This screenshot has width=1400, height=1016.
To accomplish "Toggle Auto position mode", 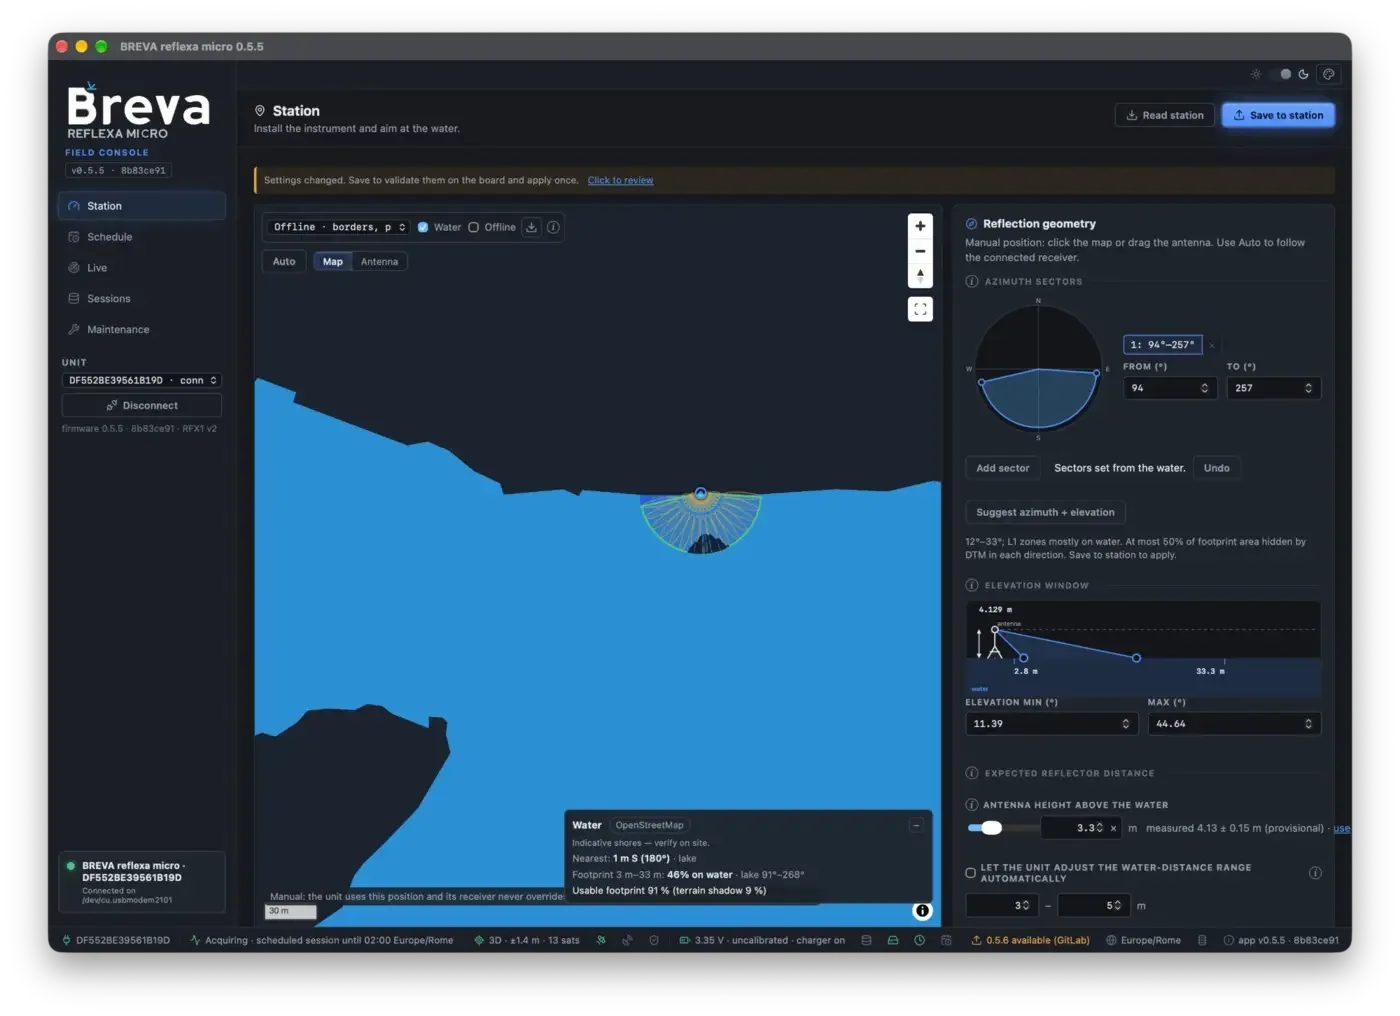I will coord(284,262).
